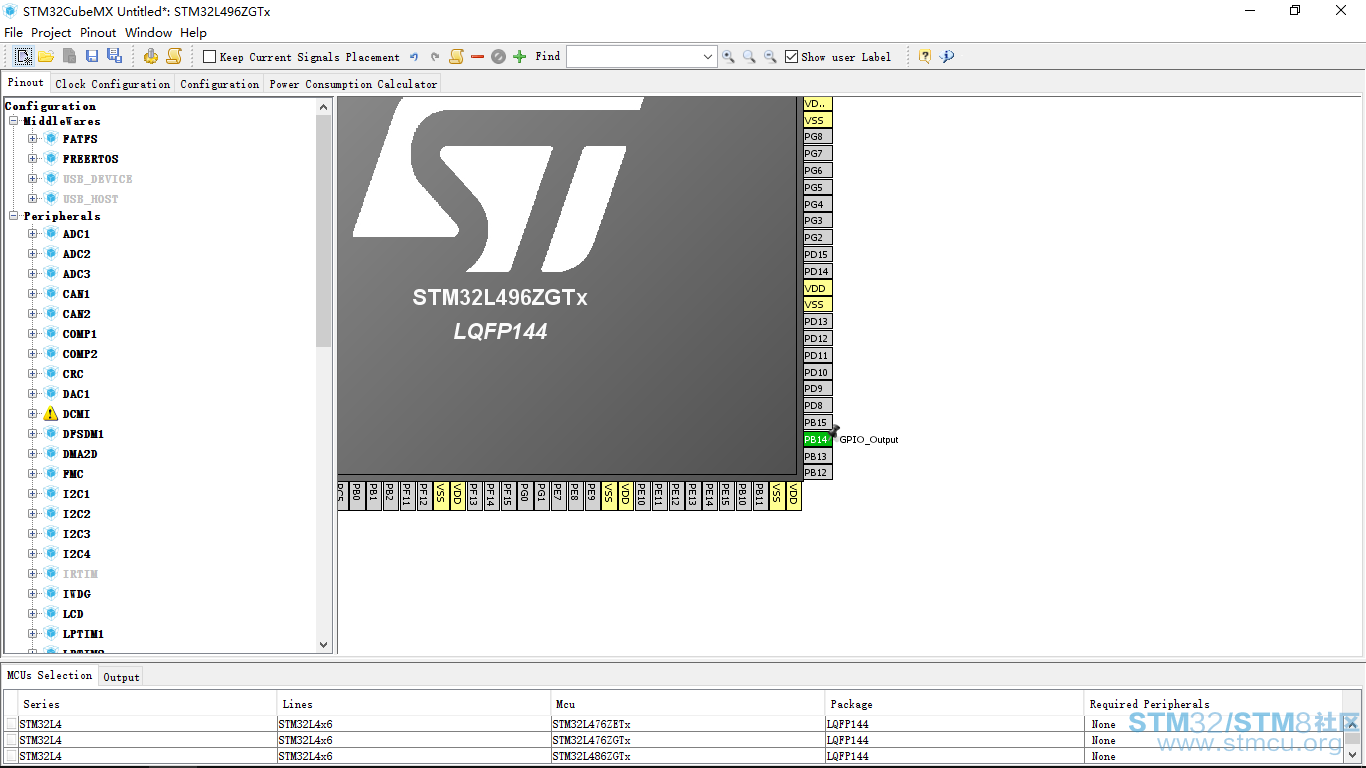Click the I2C1 peripheral cube icon
The width and height of the screenshot is (1366, 768).
point(51,494)
